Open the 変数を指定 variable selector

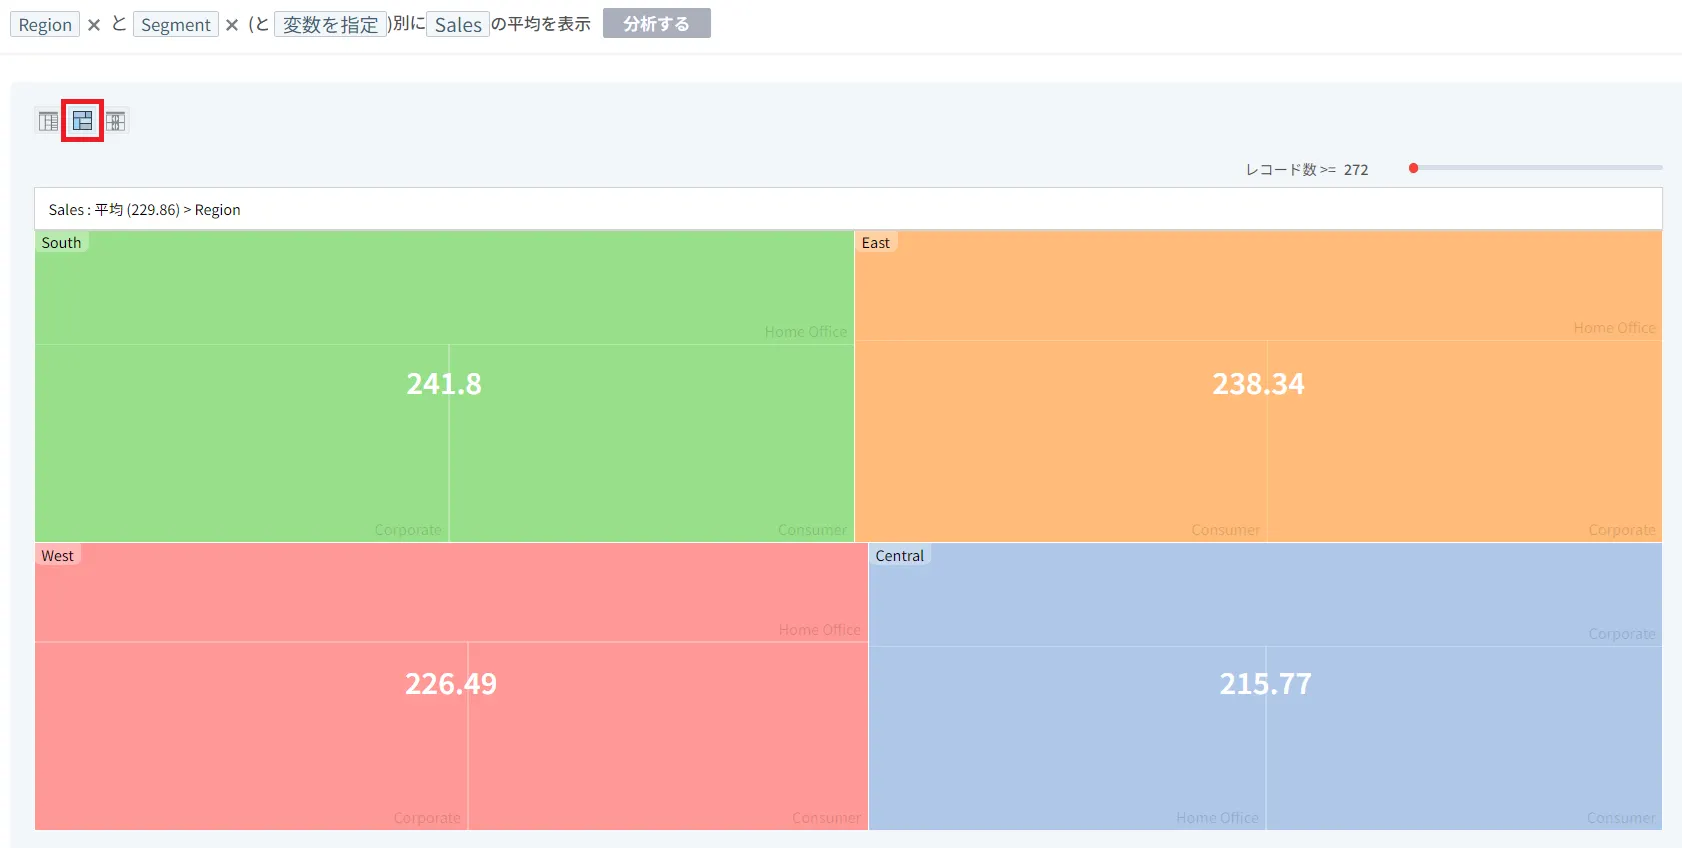tap(330, 24)
